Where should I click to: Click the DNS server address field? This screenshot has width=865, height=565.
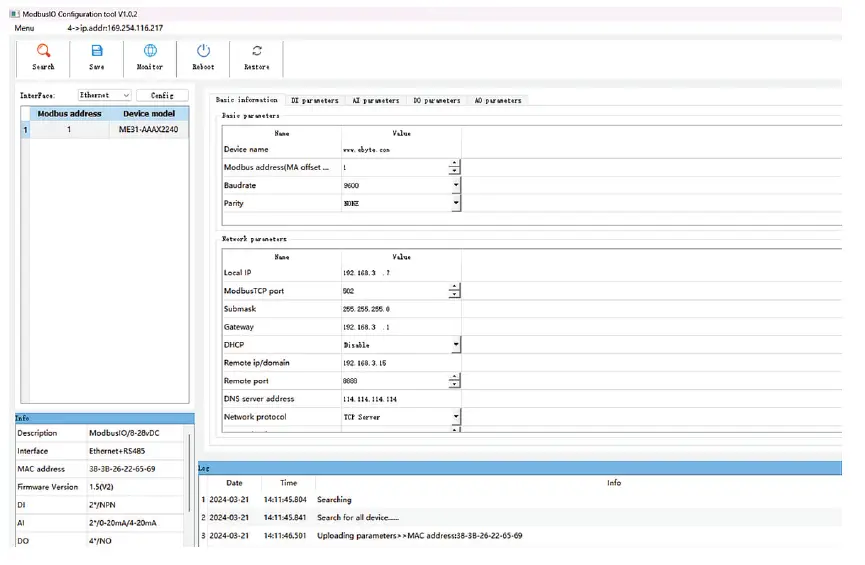(401, 399)
